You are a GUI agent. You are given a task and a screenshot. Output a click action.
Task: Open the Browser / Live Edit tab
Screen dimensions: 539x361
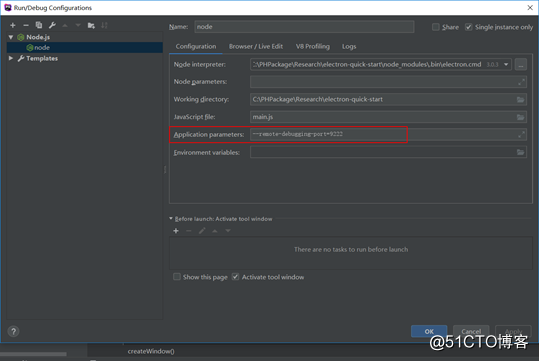256,46
